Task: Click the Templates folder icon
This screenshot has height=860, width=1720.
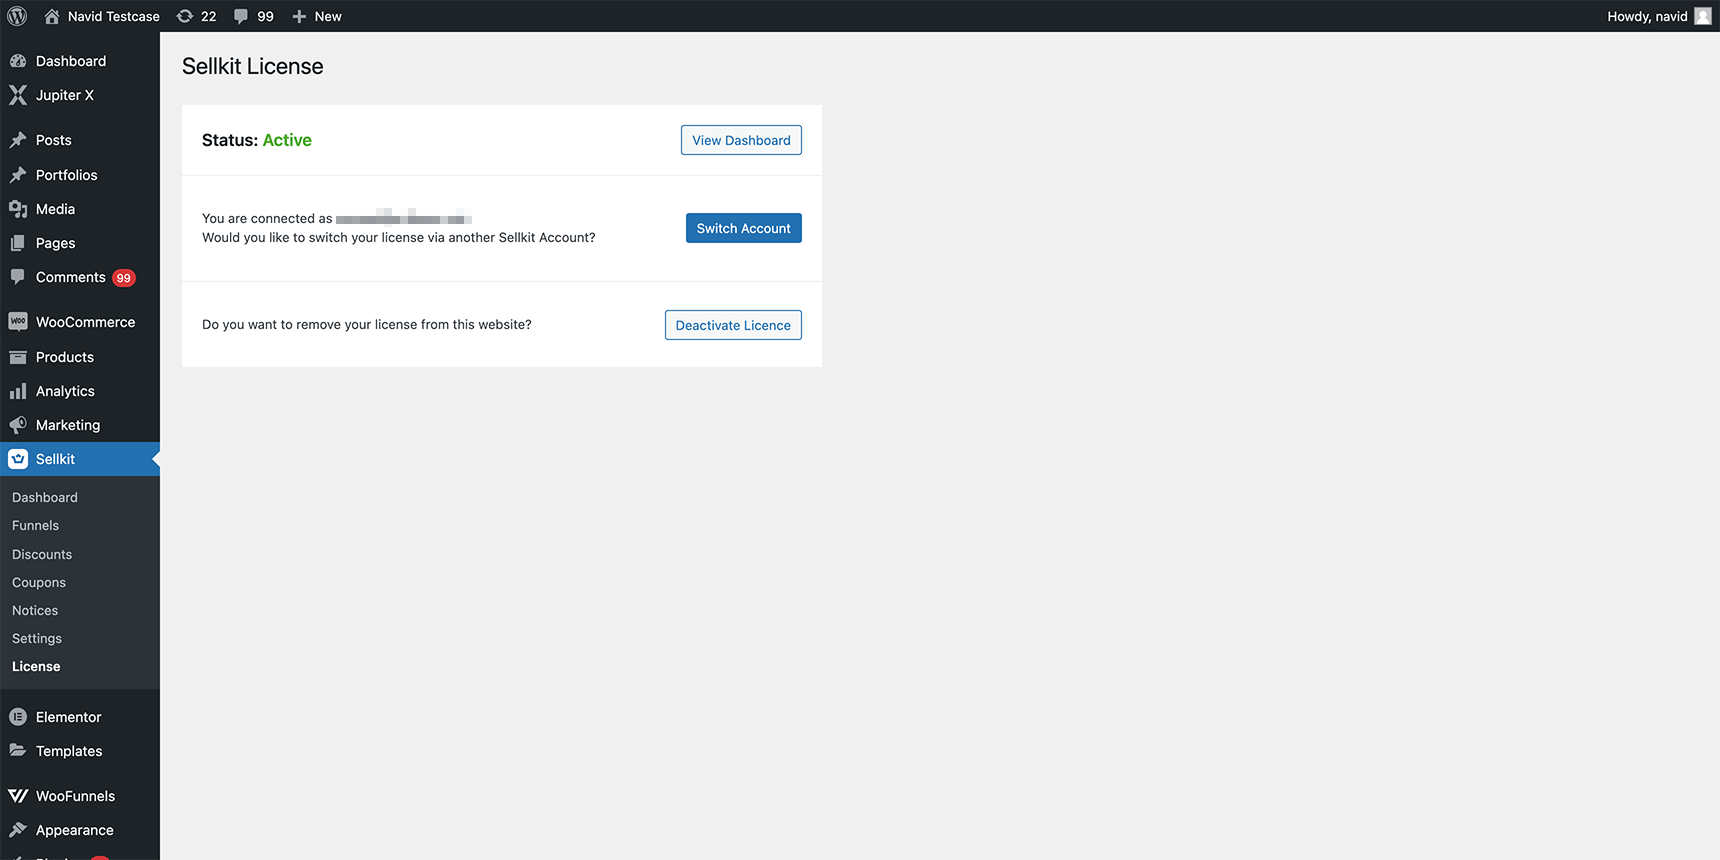Action: tap(18, 751)
